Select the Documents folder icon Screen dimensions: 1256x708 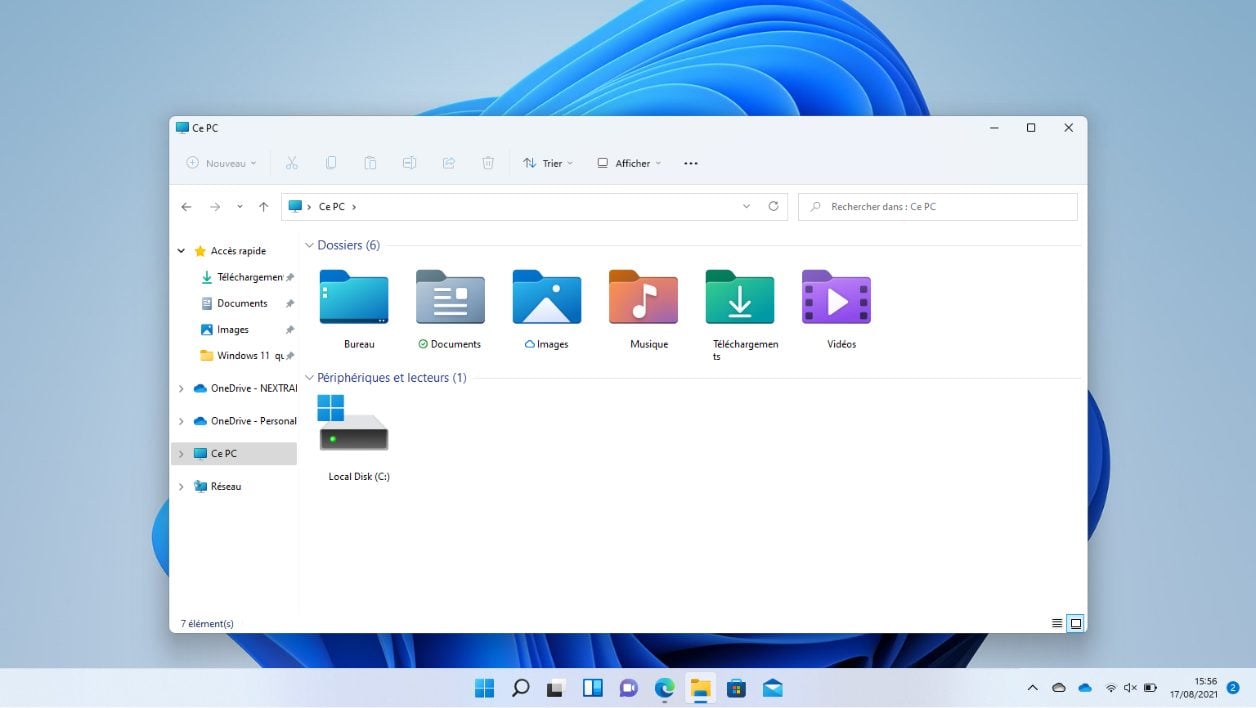pos(451,297)
